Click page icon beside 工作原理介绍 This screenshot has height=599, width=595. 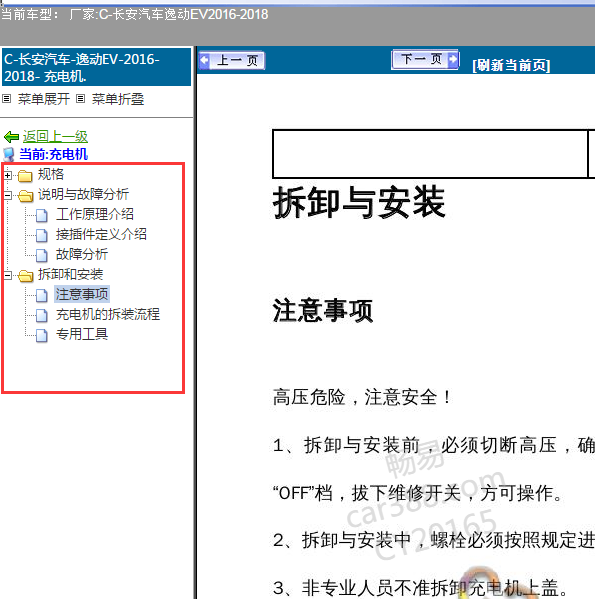[x=42, y=215]
